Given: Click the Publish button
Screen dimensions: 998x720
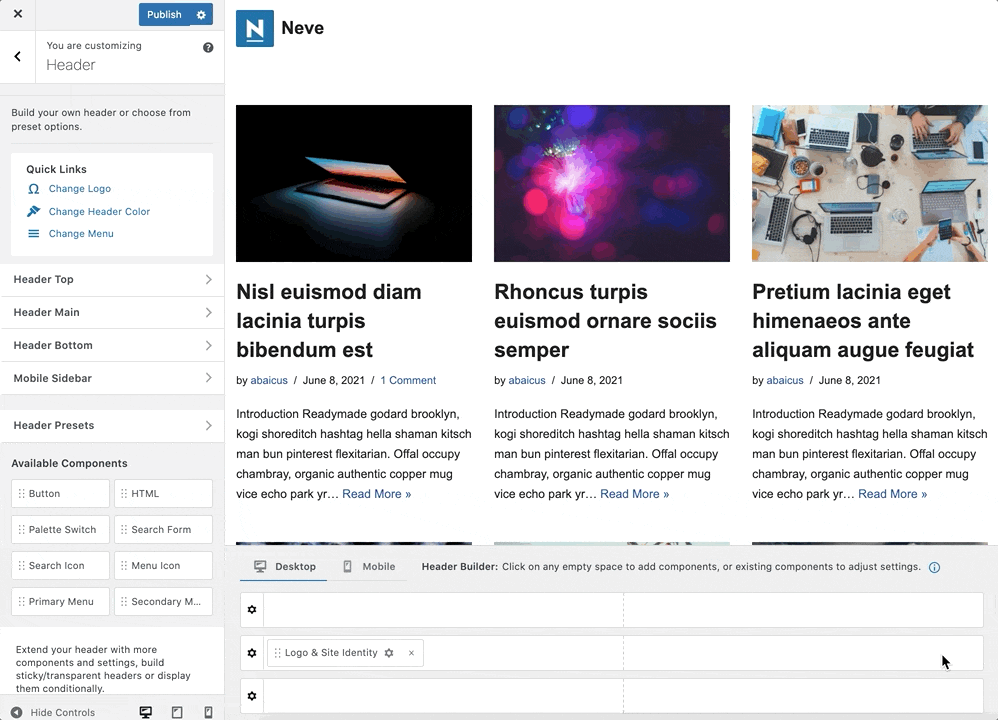Looking at the screenshot, I should click(164, 15).
